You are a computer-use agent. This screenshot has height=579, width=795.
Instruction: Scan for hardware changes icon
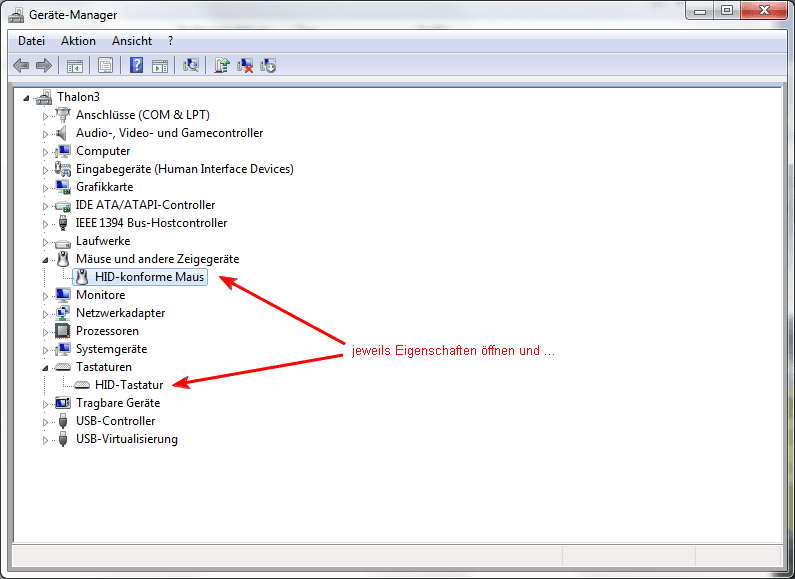pyautogui.click(x=191, y=65)
